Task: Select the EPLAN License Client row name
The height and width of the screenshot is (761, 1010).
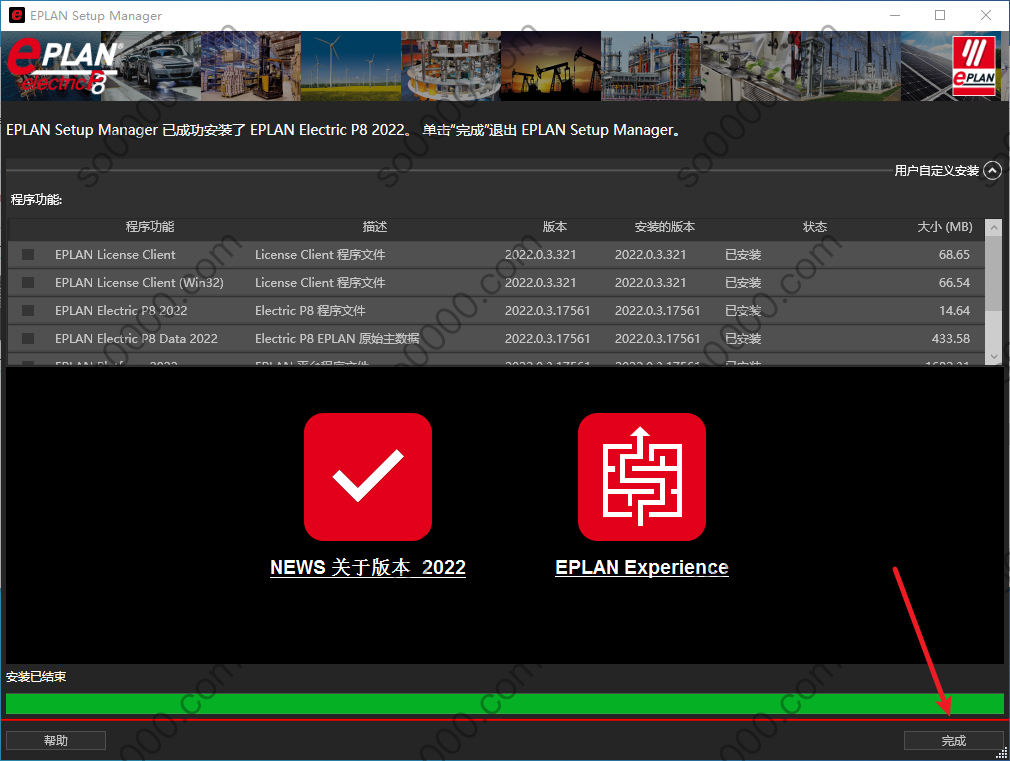Action: coord(115,255)
